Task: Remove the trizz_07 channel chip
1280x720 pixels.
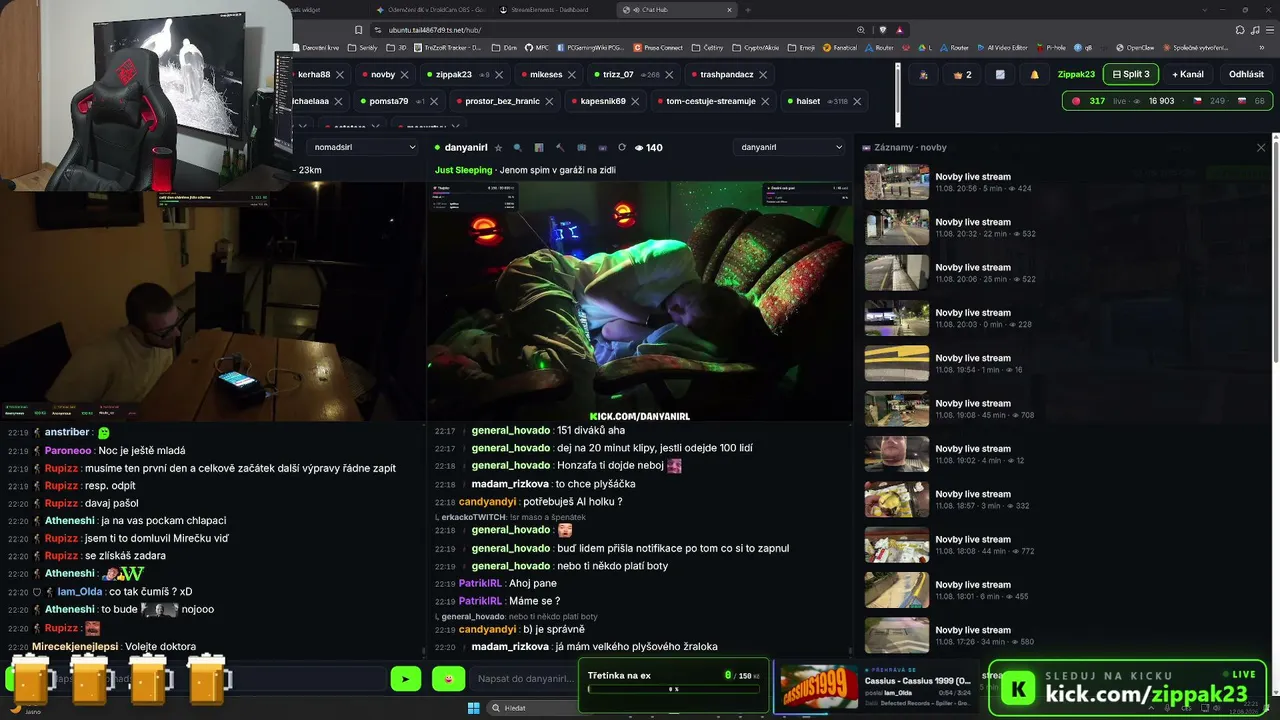Action: [x=669, y=74]
